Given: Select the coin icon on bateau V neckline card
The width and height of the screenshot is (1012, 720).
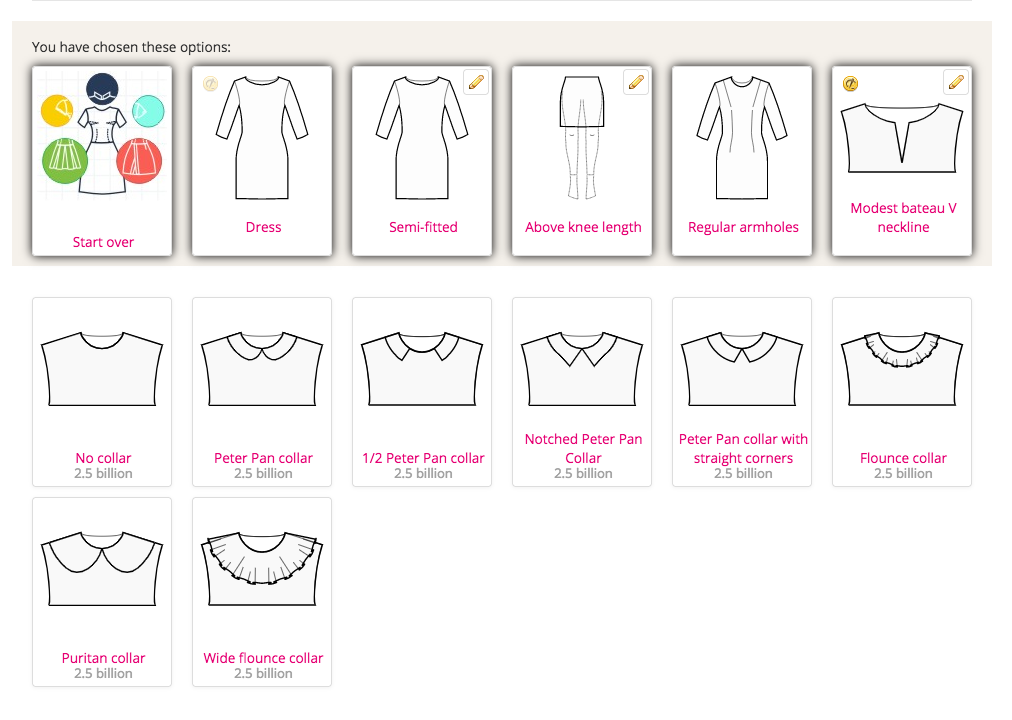Looking at the screenshot, I should click(x=848, y=84).
